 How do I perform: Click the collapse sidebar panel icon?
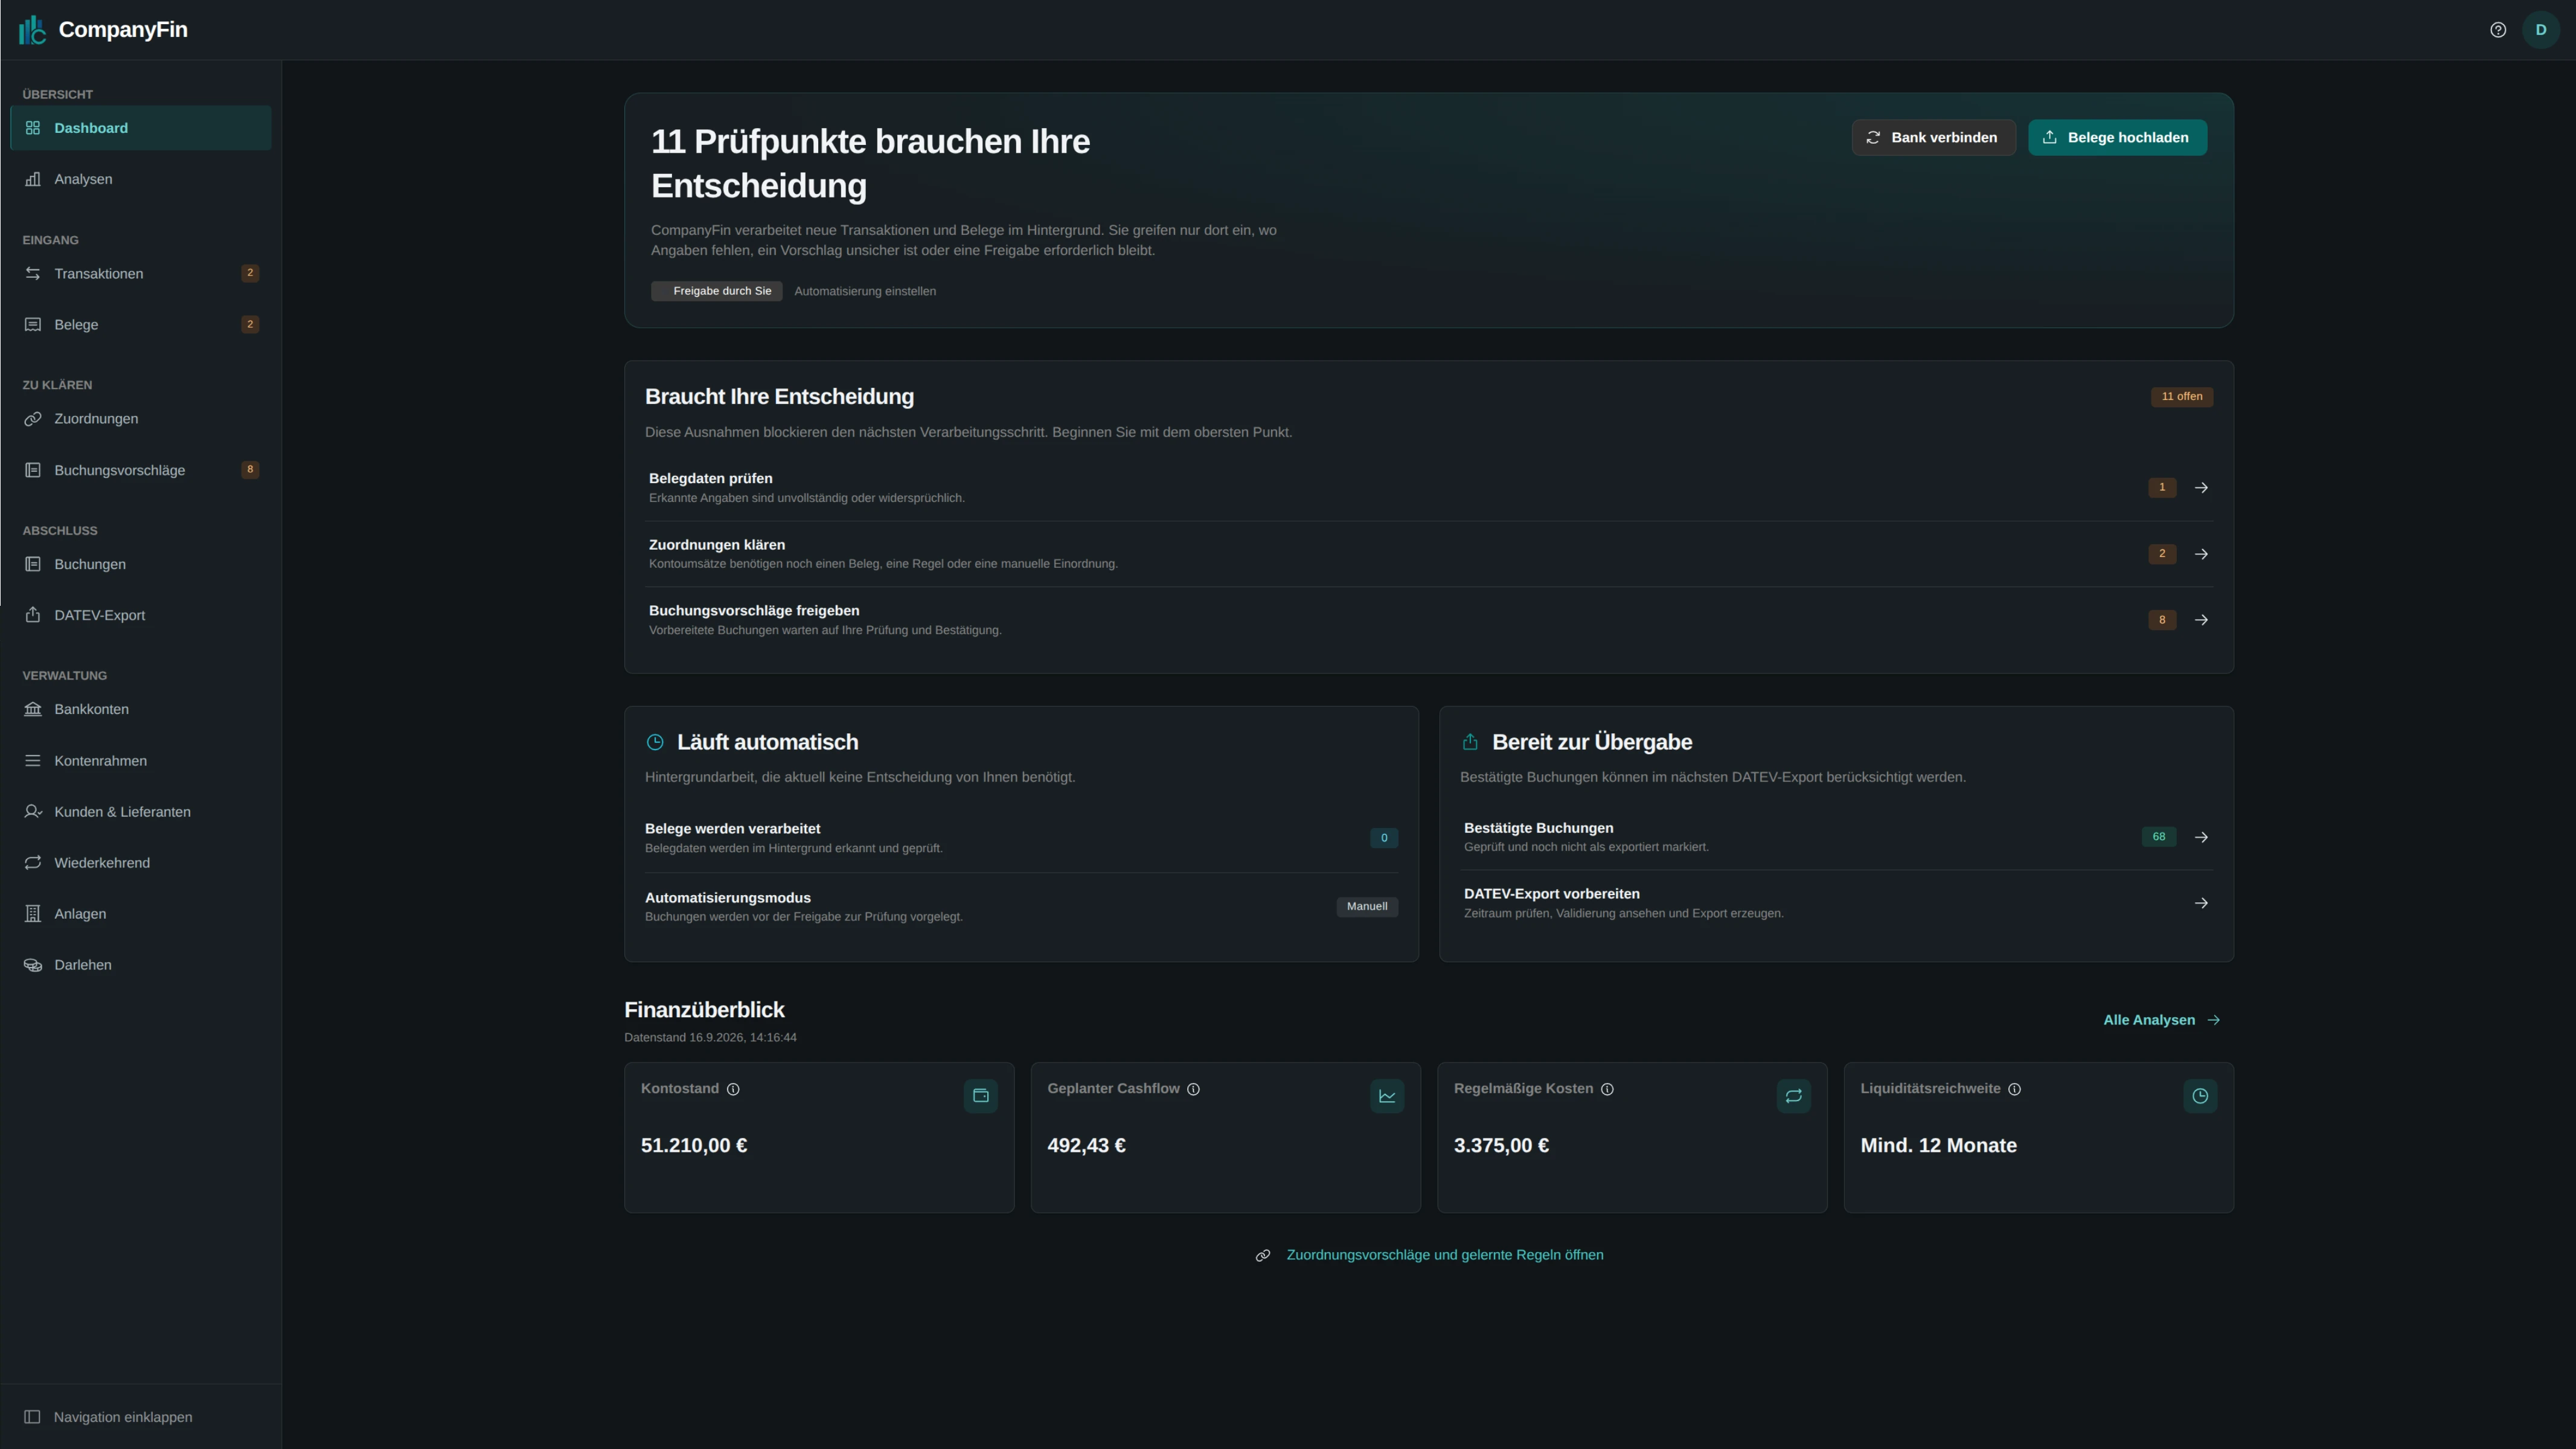(x=32, y=1417)
